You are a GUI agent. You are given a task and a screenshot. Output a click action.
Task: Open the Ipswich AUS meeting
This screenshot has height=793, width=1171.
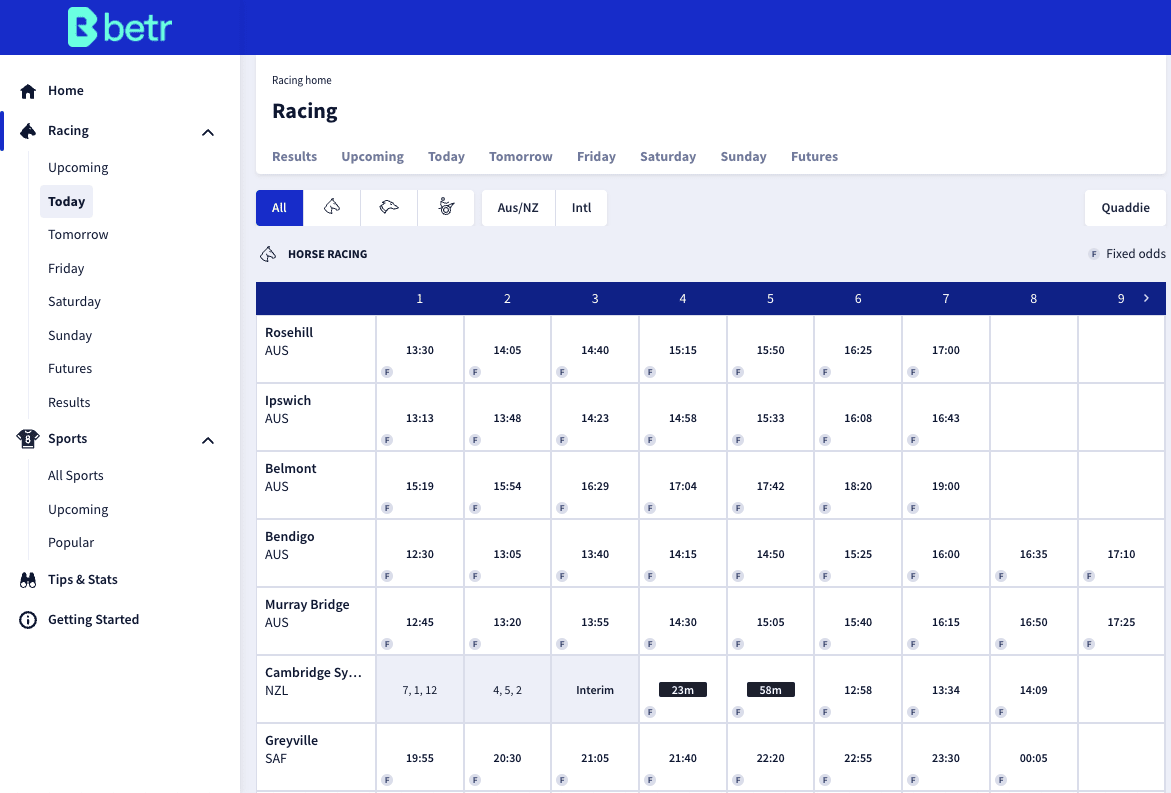point(316,417)
